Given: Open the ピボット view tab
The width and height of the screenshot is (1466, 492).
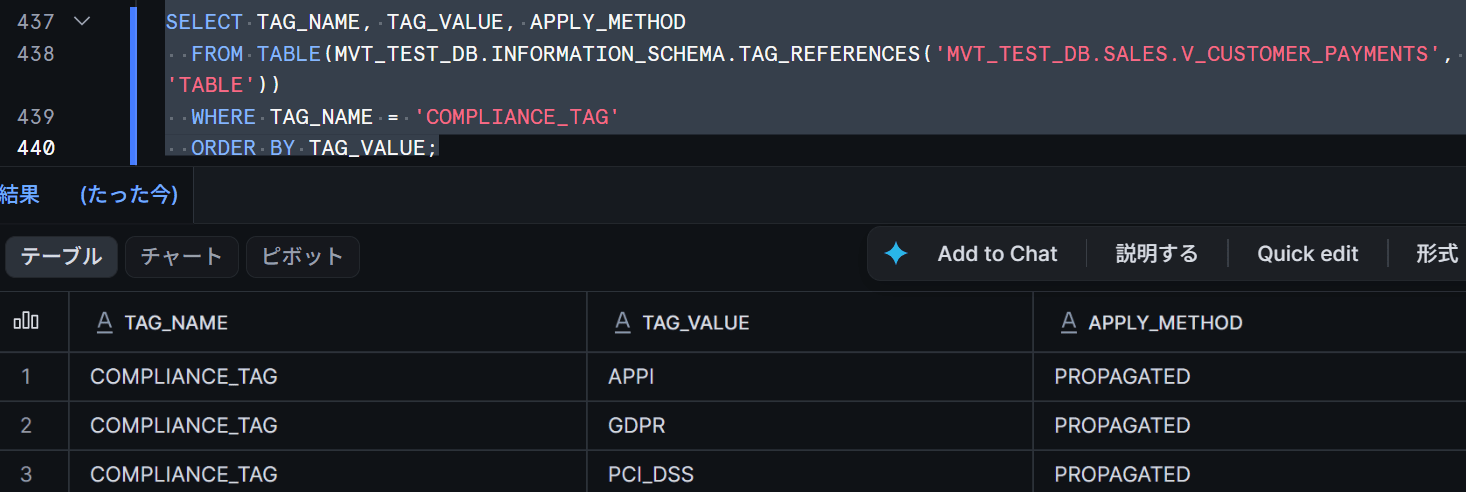Looking at the screenshot, I should (303, 256).
